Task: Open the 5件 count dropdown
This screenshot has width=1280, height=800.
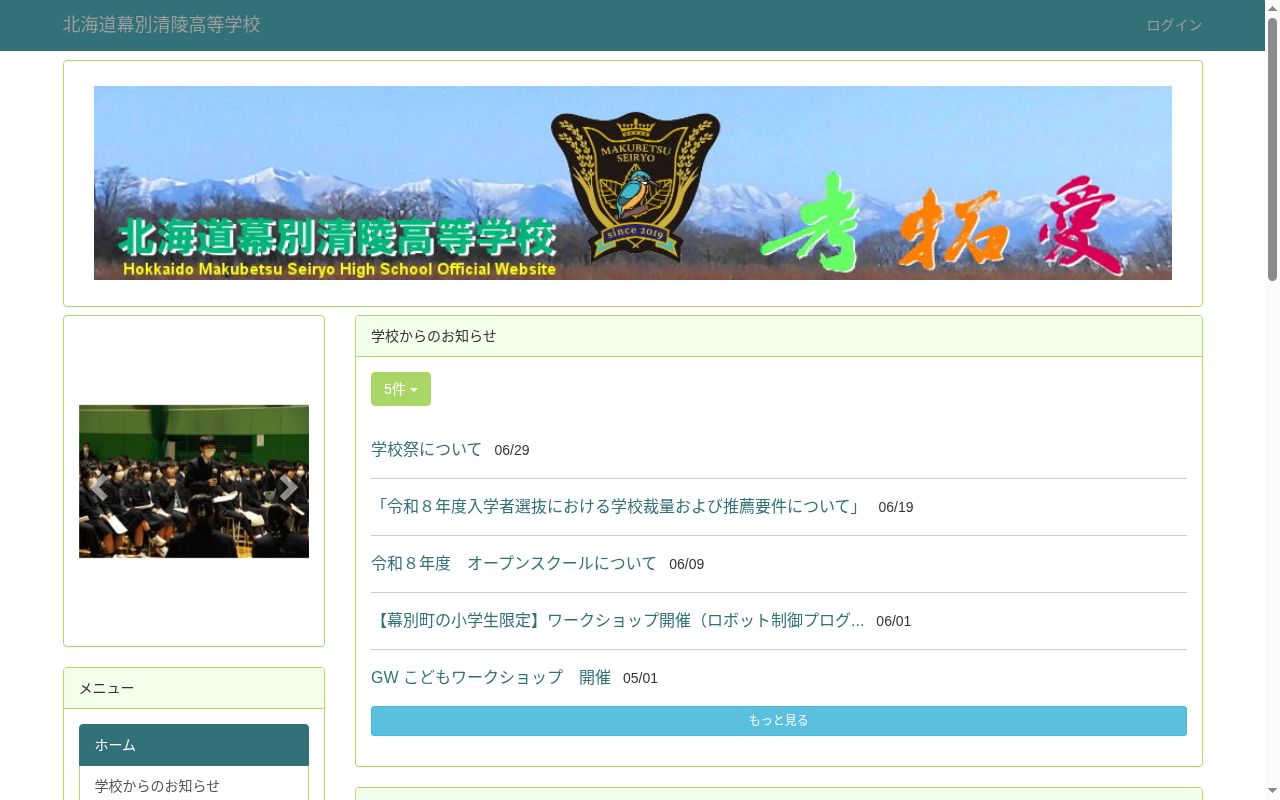Action: pyautogui.click(x=401, y=389)
